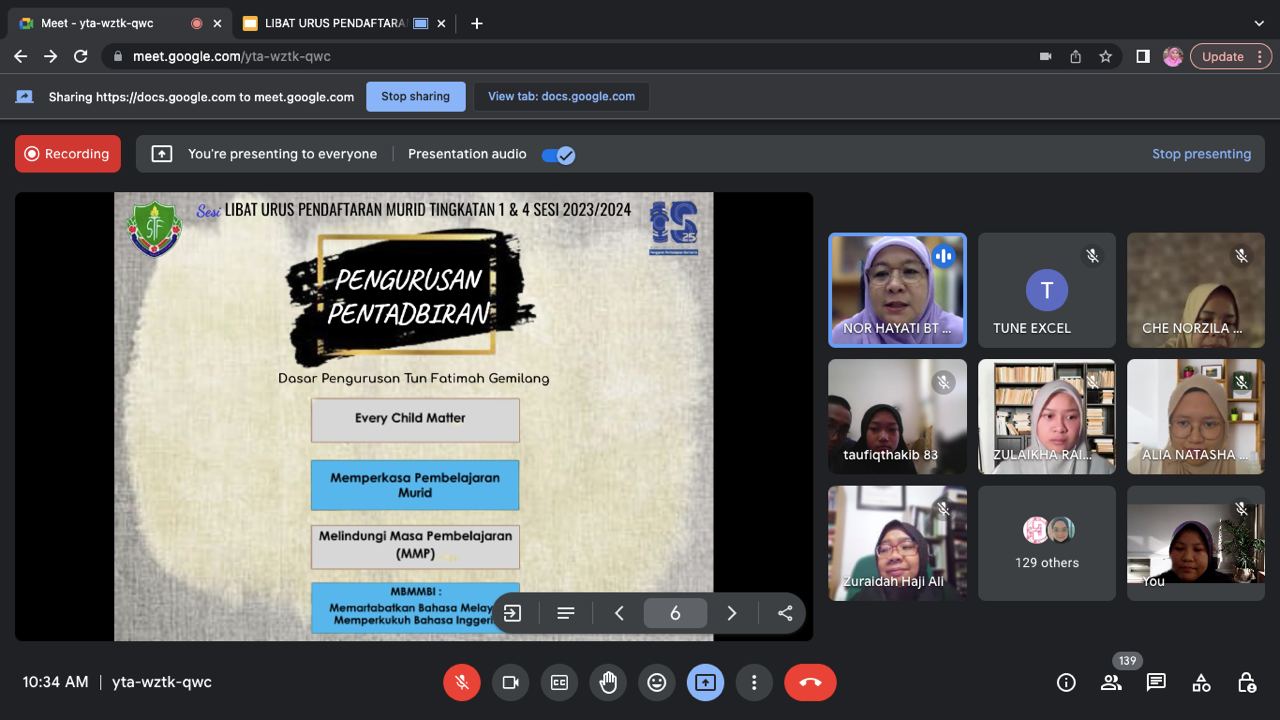Screen dimensions: 1280x720
Task: Select NOR HAYATI video tile
Action: [x=897, y=290]
